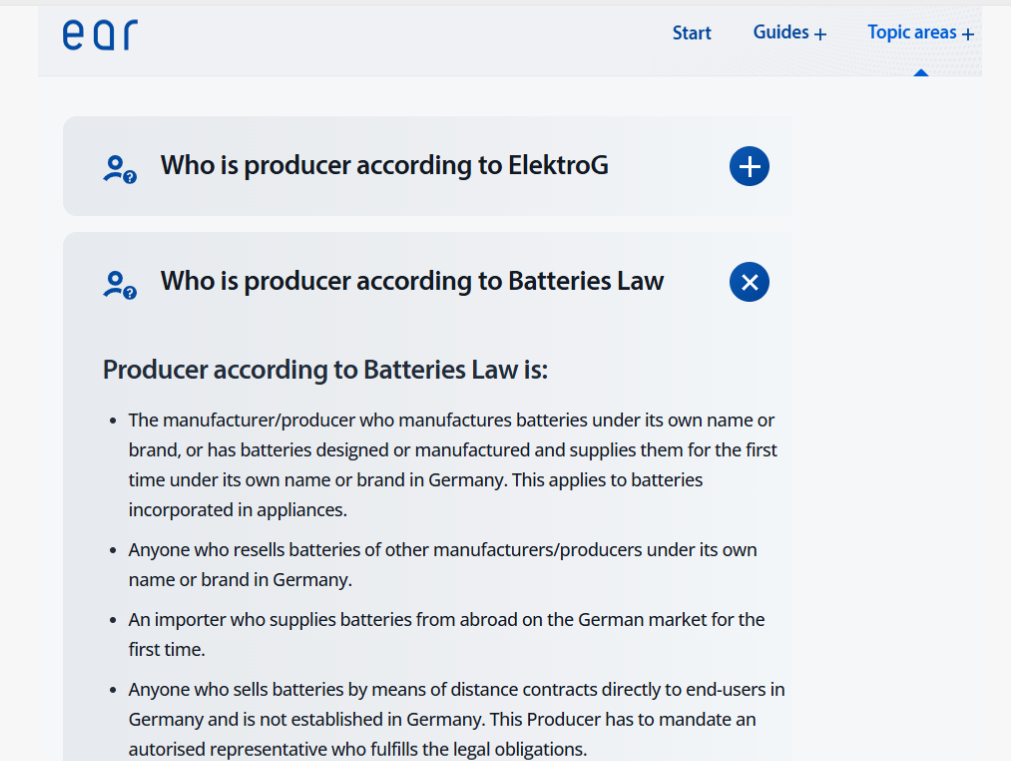Click the 'Who is producer according to ElektroG' heading
This screenshot has width=1011, height=761.
click(384, 165)
